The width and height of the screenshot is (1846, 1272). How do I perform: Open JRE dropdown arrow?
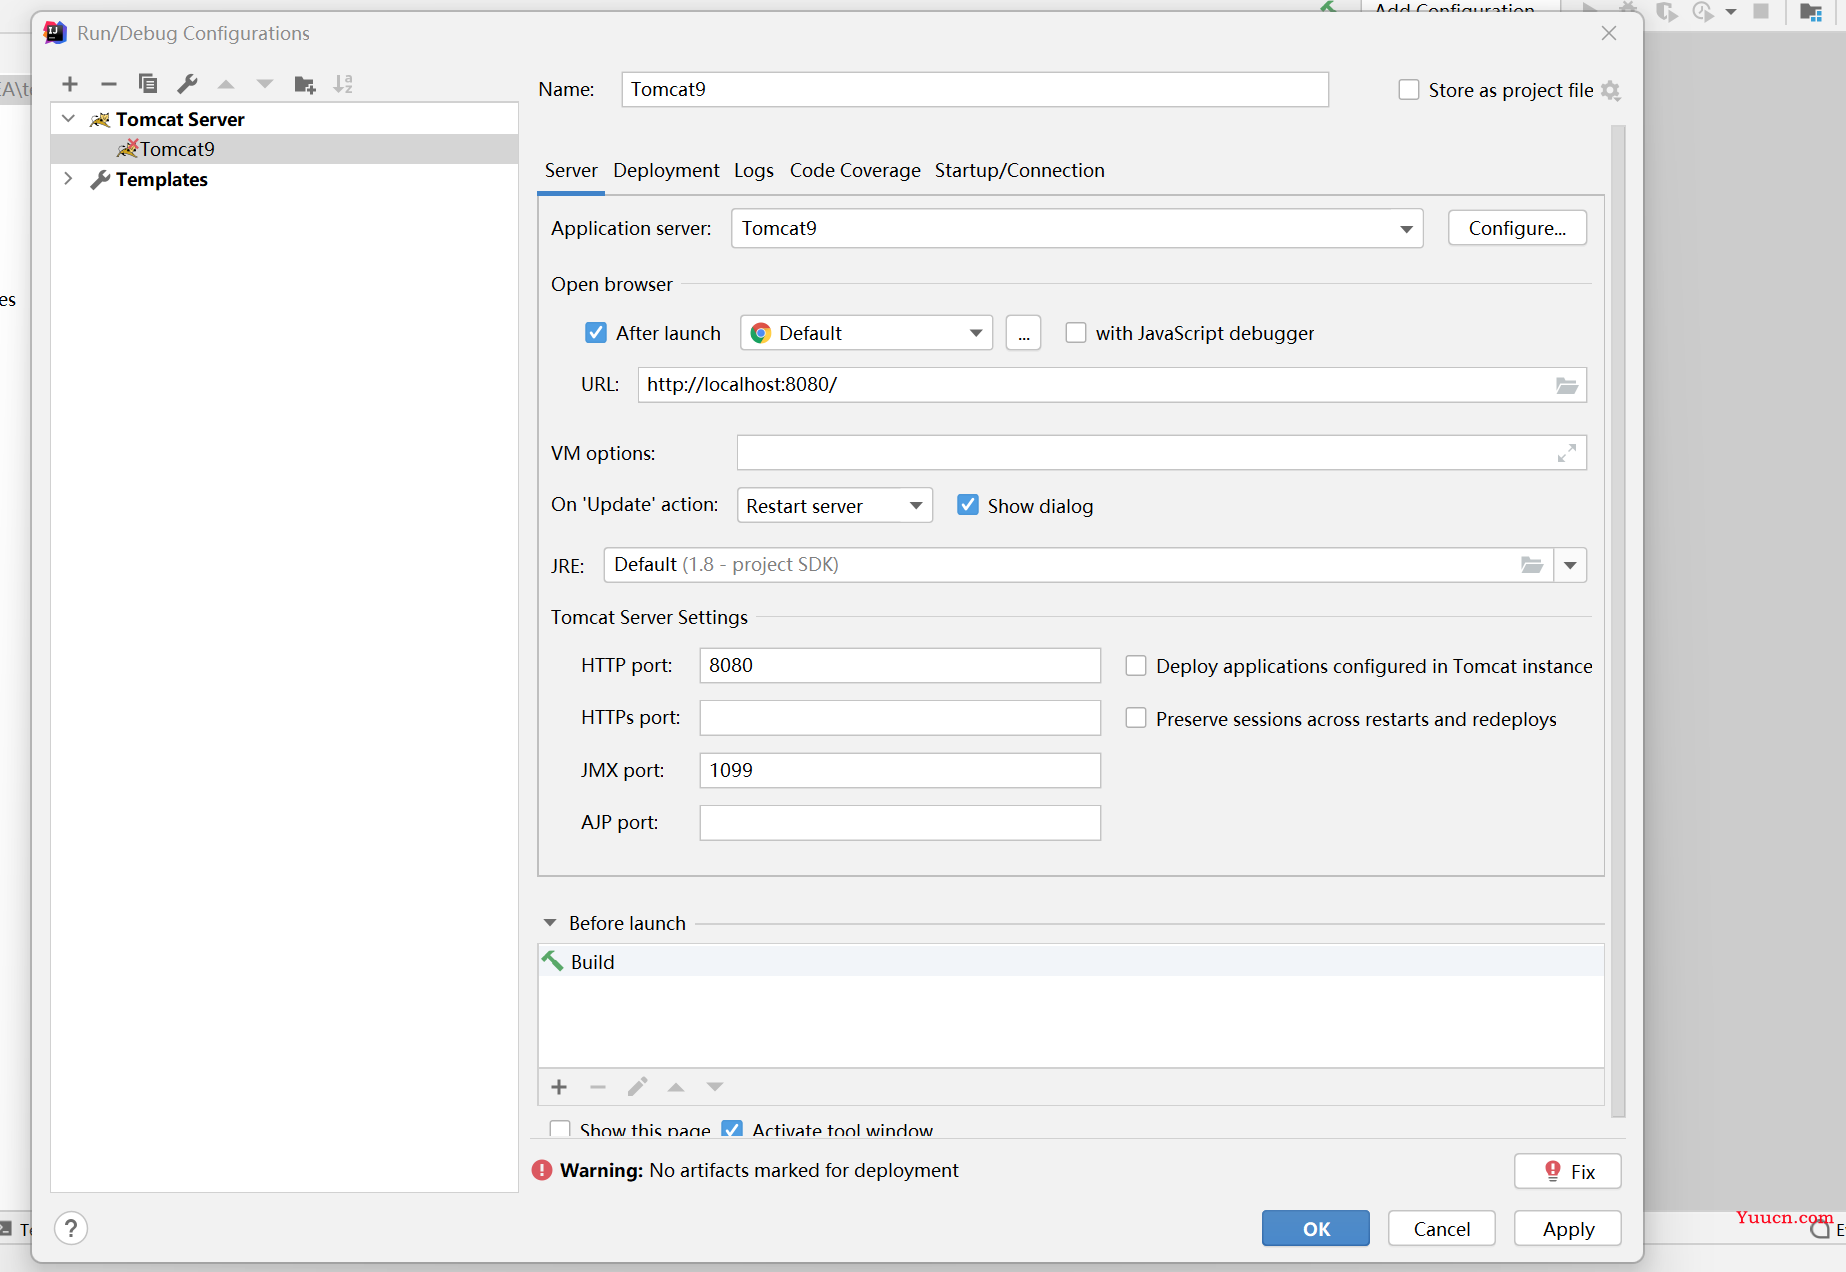1570,565
